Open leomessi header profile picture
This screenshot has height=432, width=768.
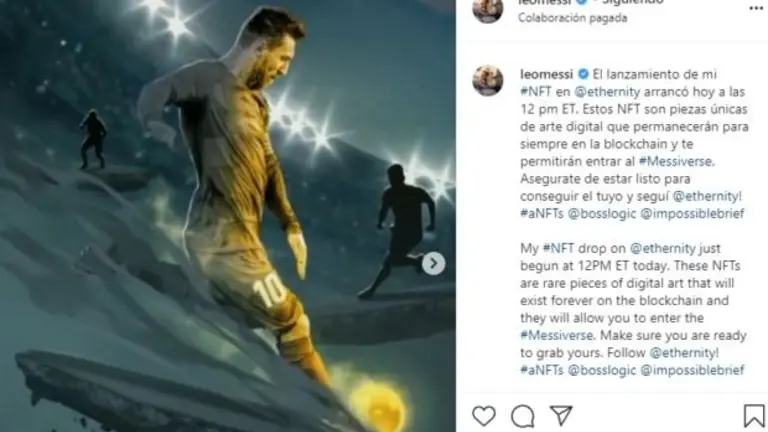tap(487, 9)
